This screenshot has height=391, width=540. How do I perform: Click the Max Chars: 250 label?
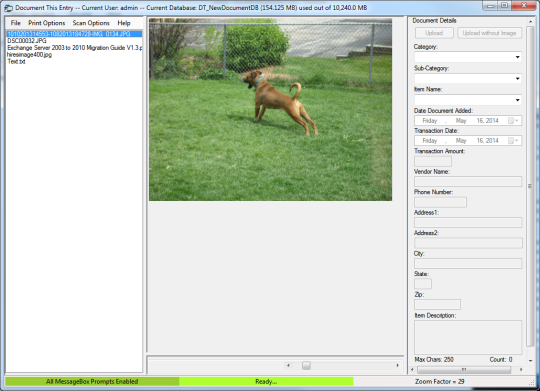point(434,359)
